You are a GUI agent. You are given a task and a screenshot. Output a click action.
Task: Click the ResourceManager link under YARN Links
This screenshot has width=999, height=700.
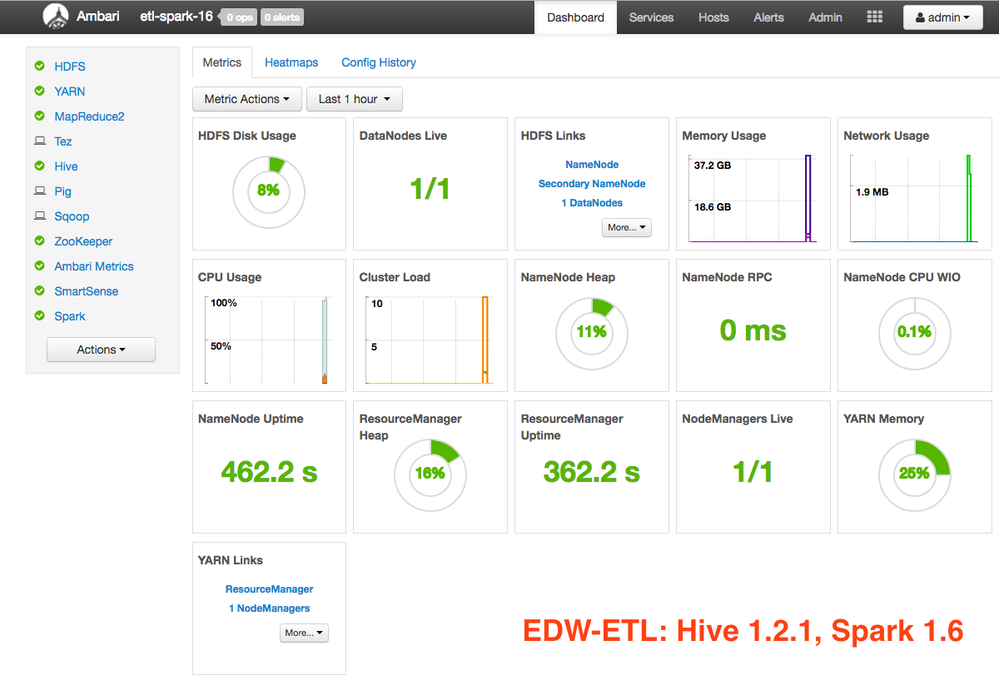pos(268,589)
